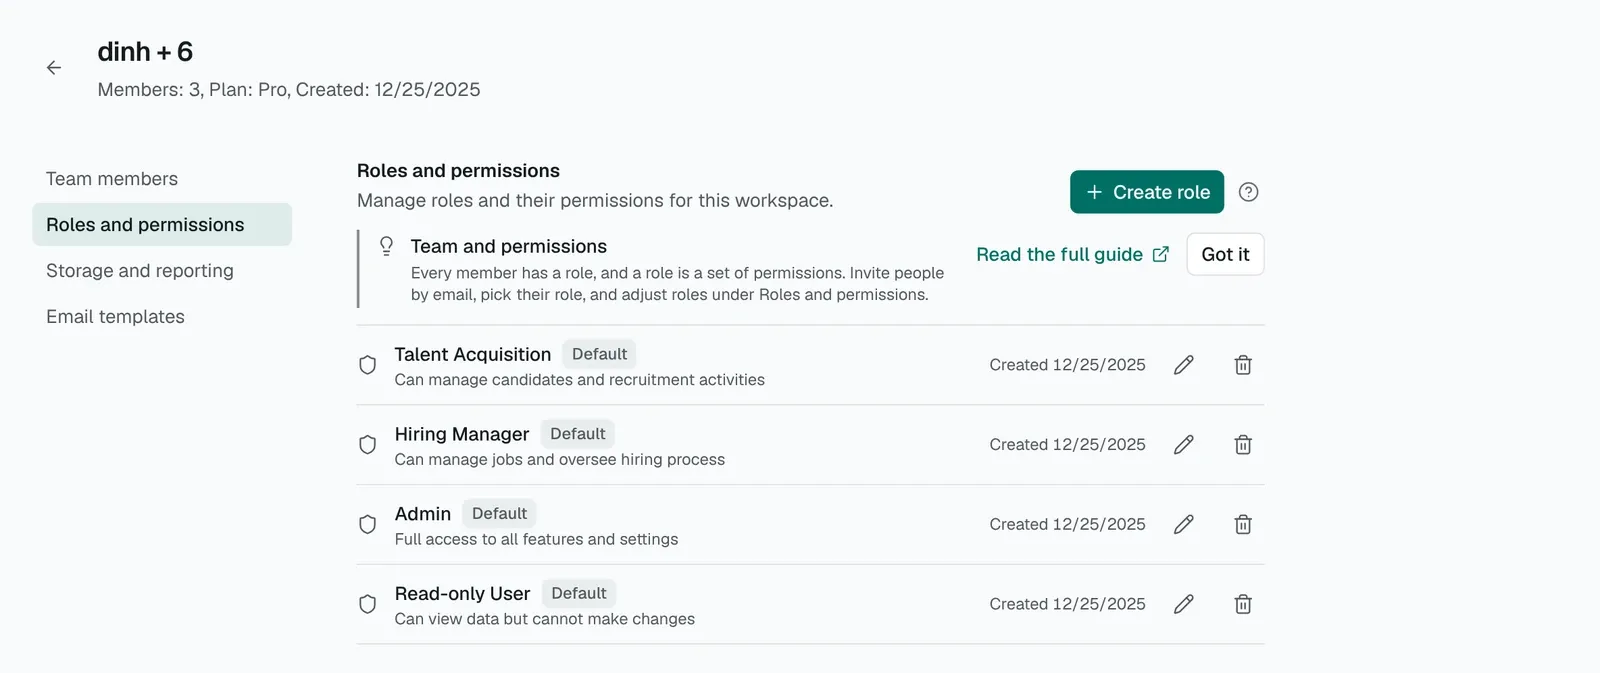Select the Hiring Manager role name

(462, 434)
